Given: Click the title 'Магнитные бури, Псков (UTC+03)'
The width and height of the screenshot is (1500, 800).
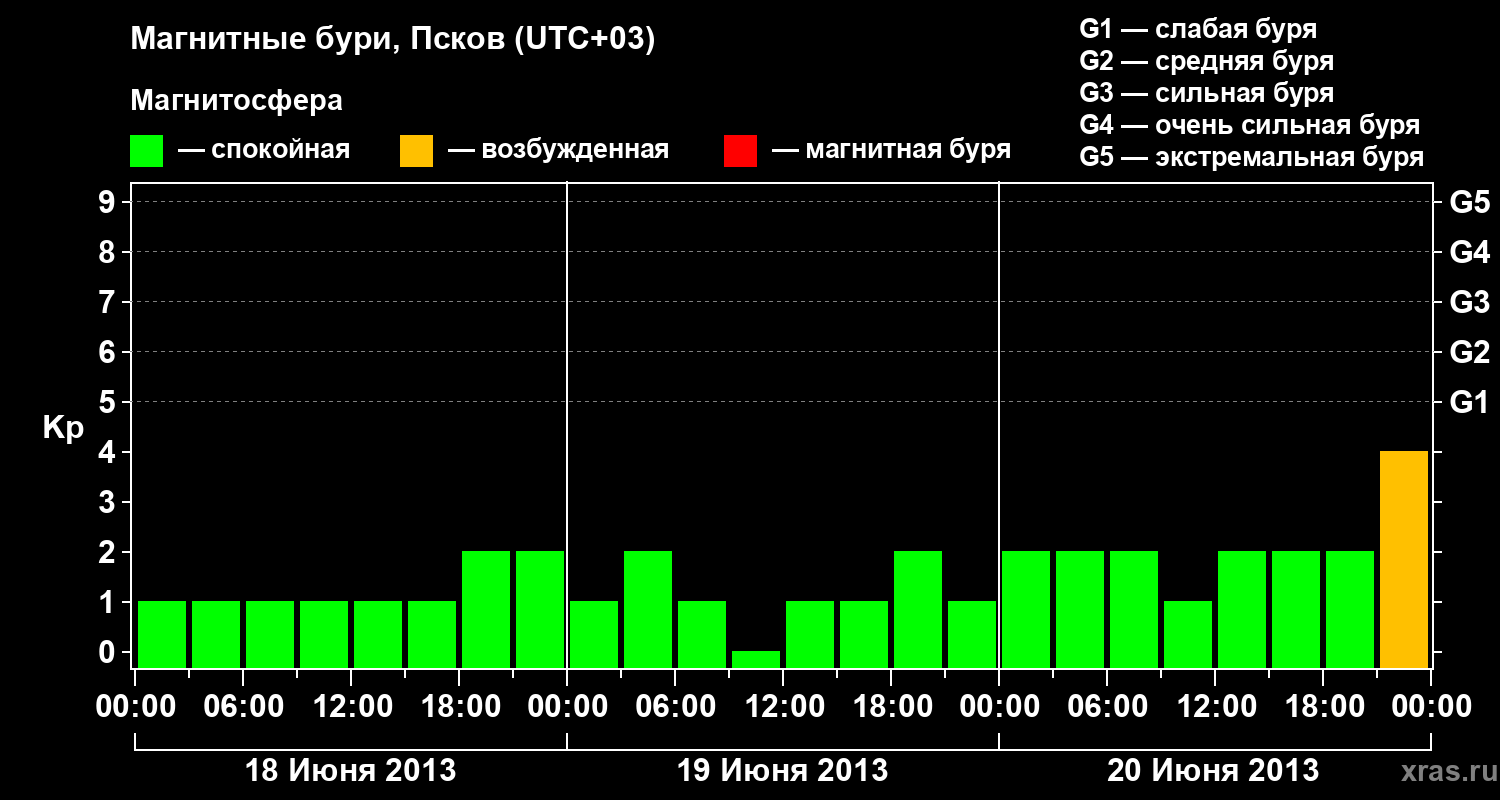Looking at the screenshot, I should pyautogui.click(x=393, y=40).
